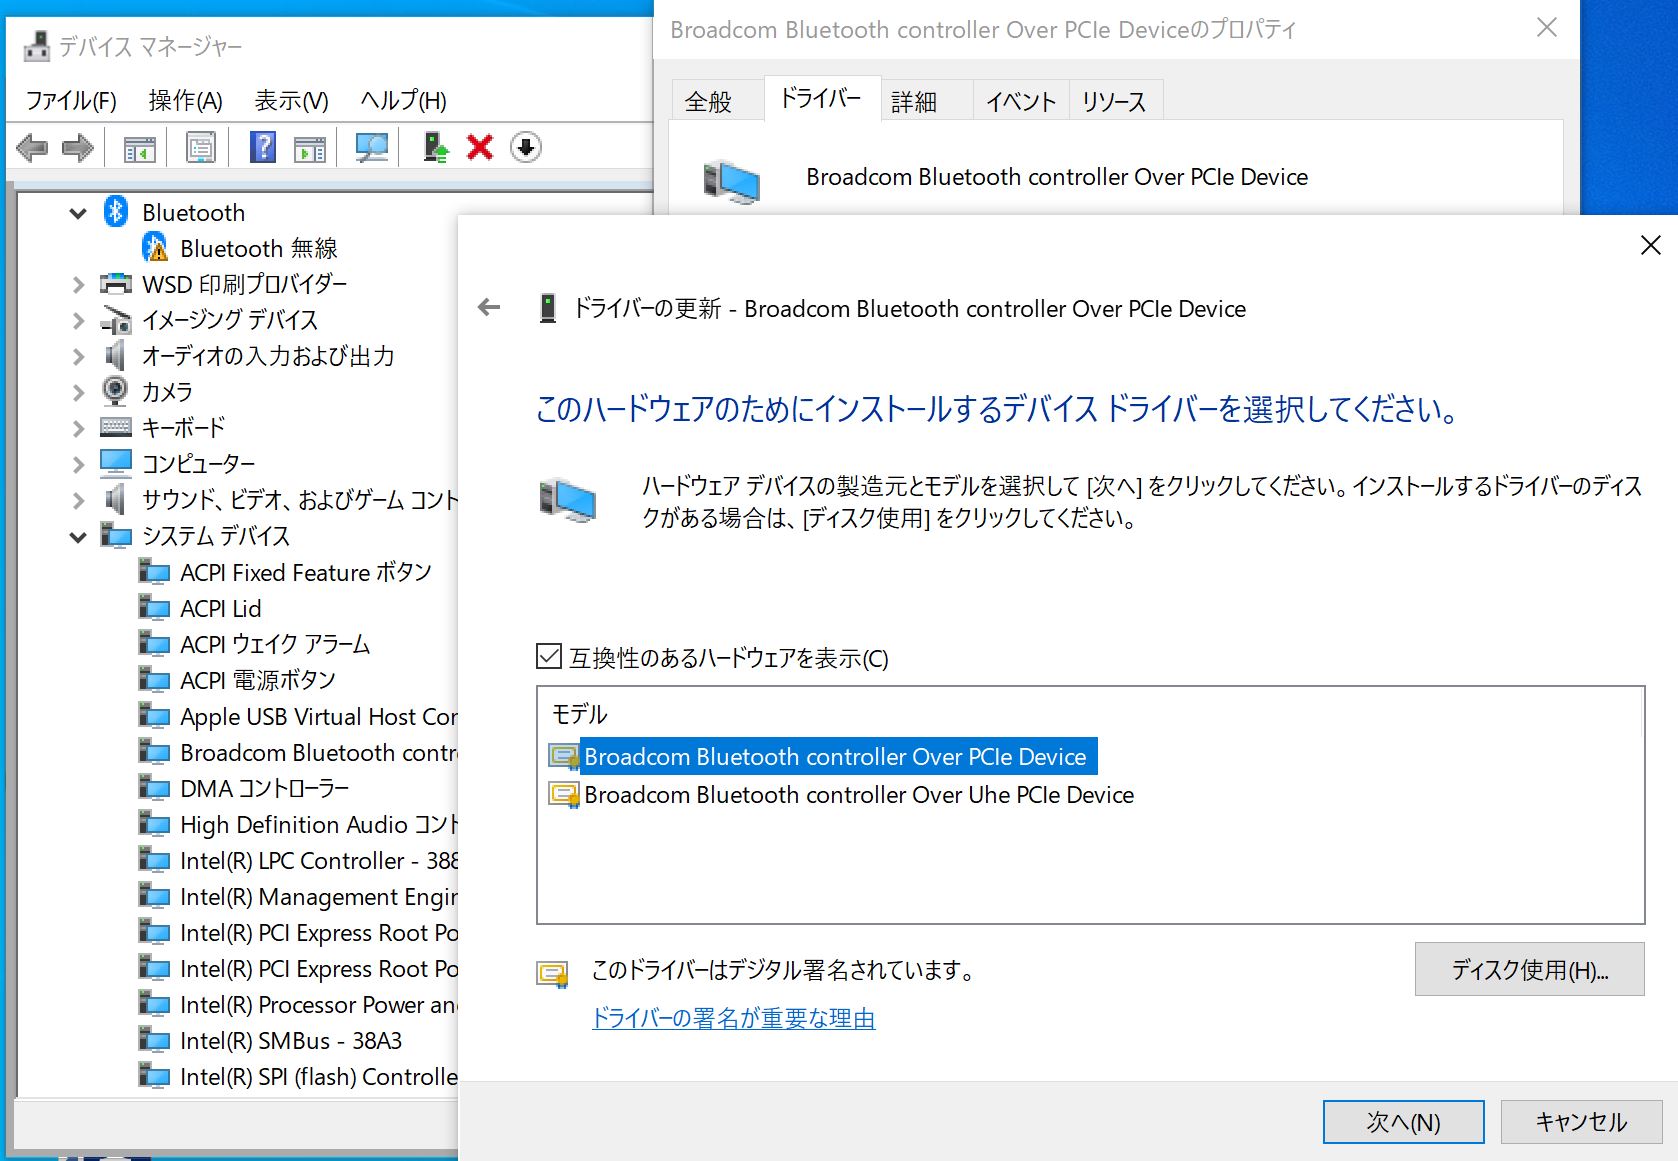Click the システム デバイス folder icon
Image resolution: width=1678 pixels, height=1161 pixels.
116,536
